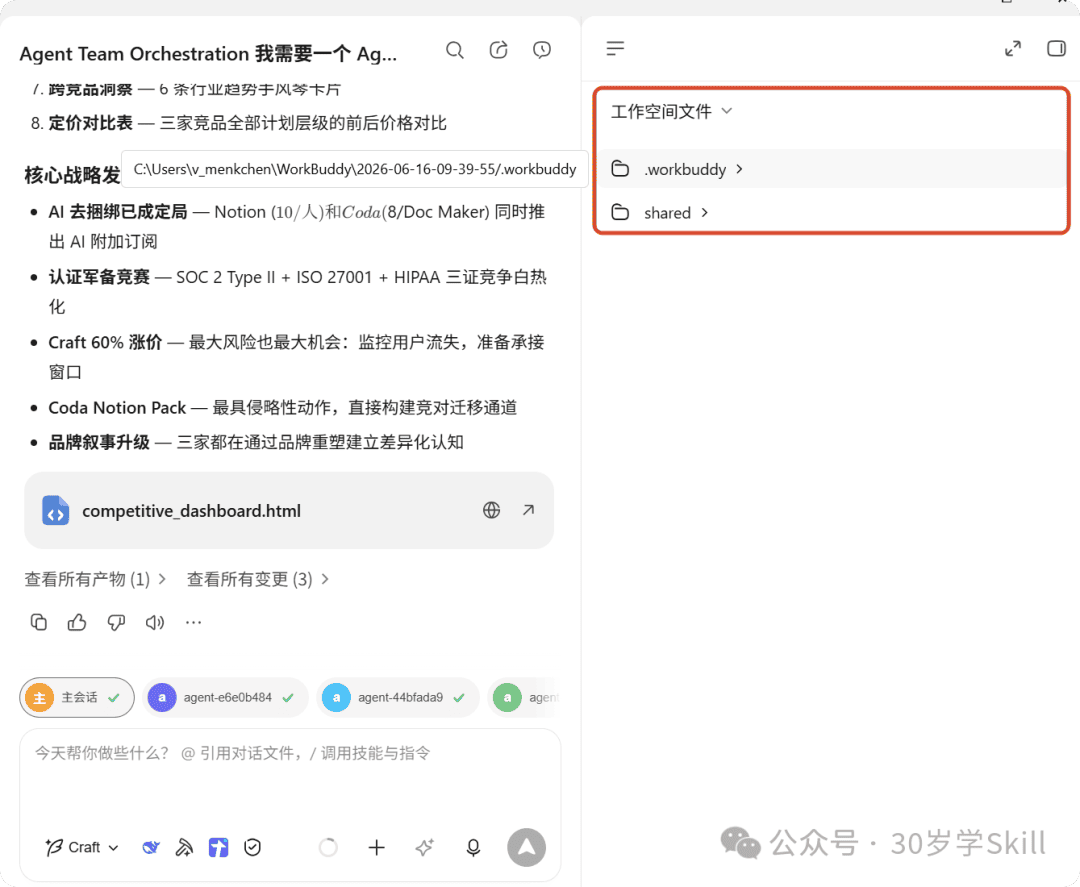Click the share conversation icon in header

tap(499, 50)
